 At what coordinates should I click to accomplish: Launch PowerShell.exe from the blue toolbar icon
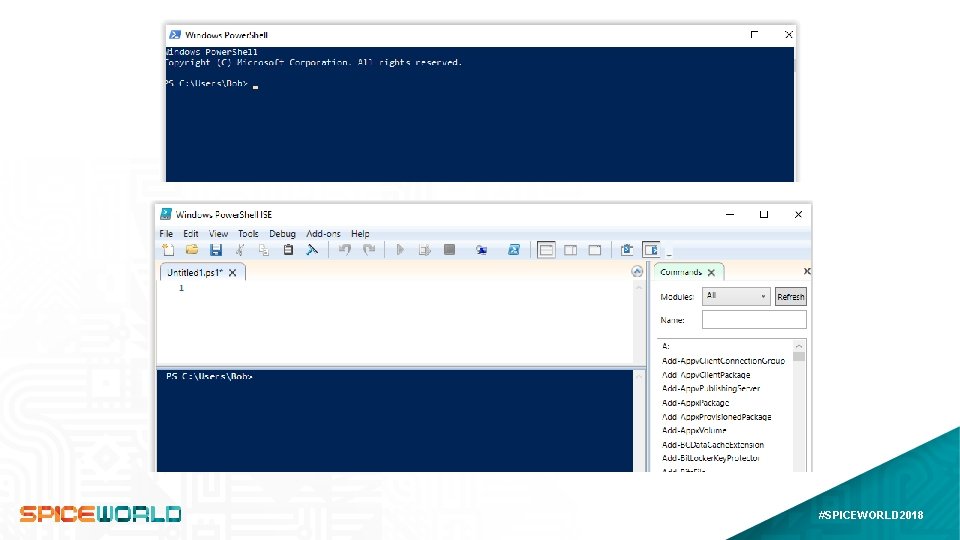click(x=514, y=250)
